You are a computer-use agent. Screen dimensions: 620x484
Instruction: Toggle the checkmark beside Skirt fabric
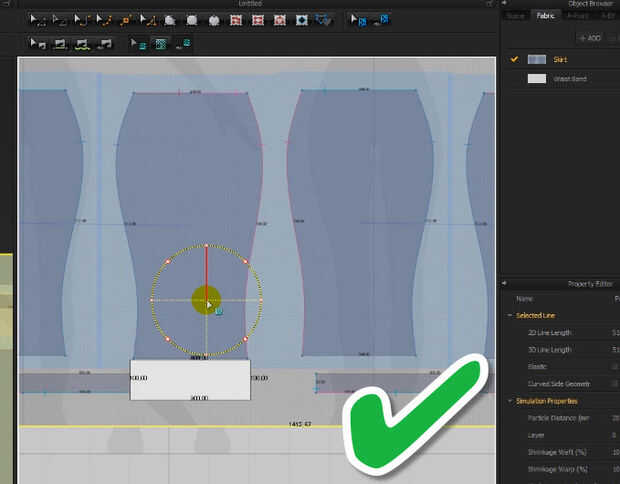click(x=515, y=60)
